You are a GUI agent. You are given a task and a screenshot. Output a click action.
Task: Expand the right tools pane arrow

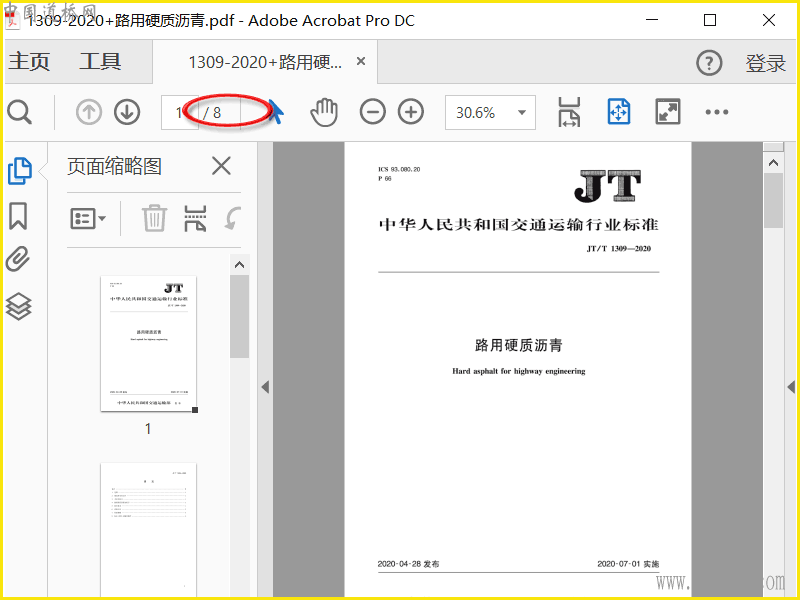[791, 387]
